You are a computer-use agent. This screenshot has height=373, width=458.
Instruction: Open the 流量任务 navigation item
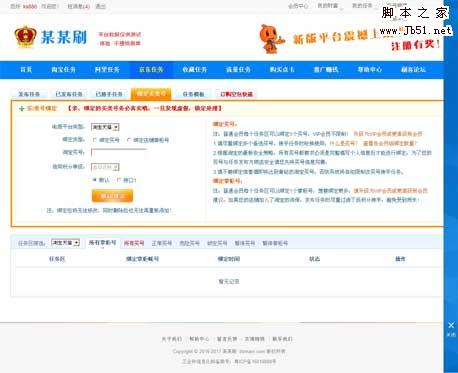click(x=238, y=70)
